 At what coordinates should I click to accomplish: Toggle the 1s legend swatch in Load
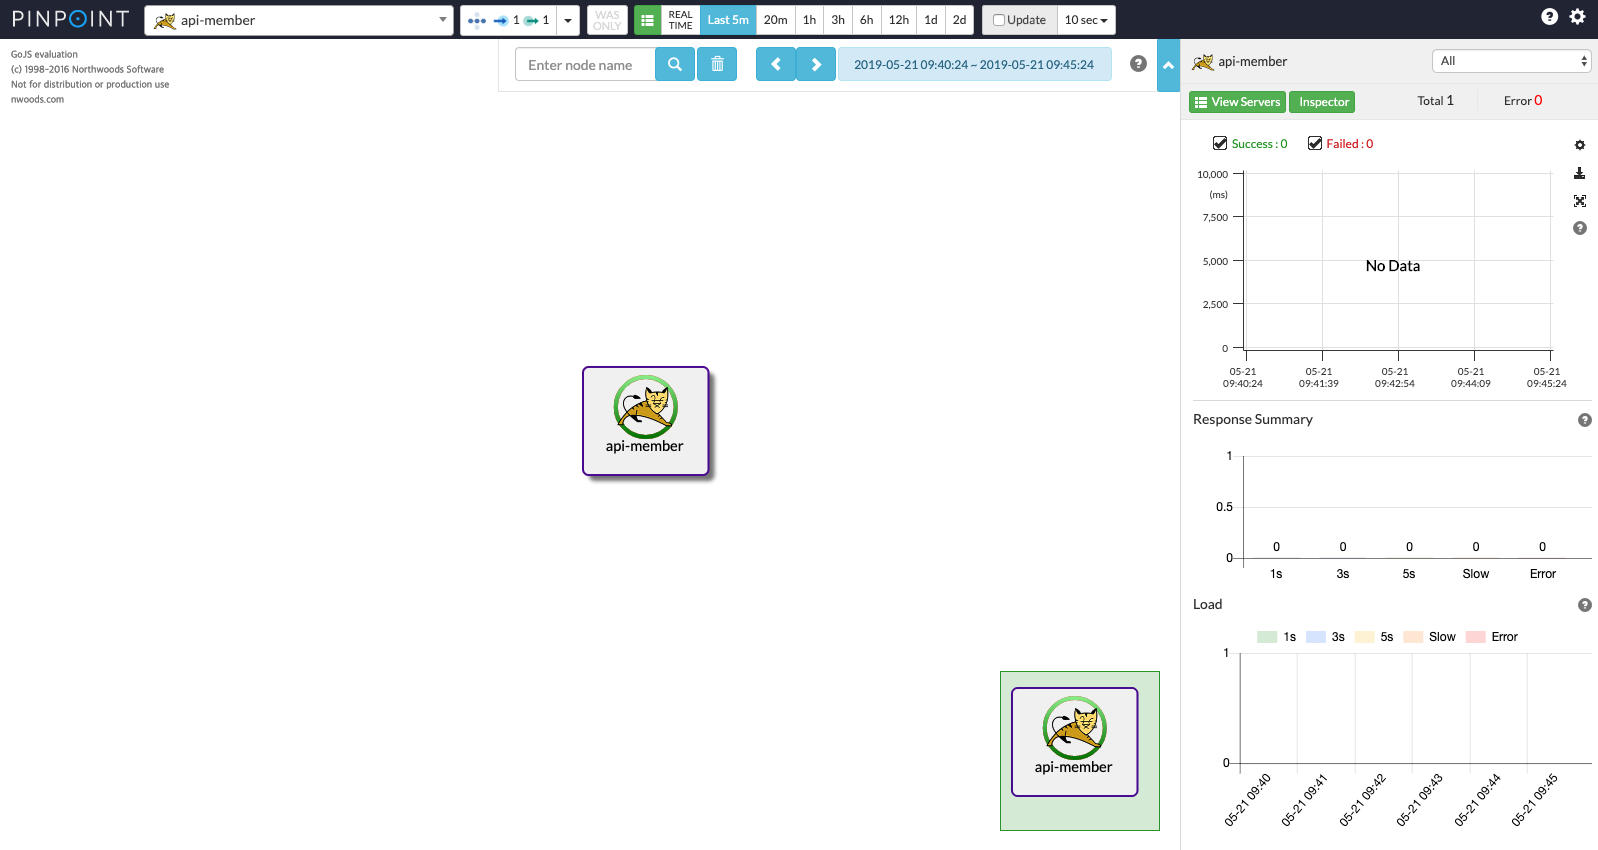coord(1267,637)
